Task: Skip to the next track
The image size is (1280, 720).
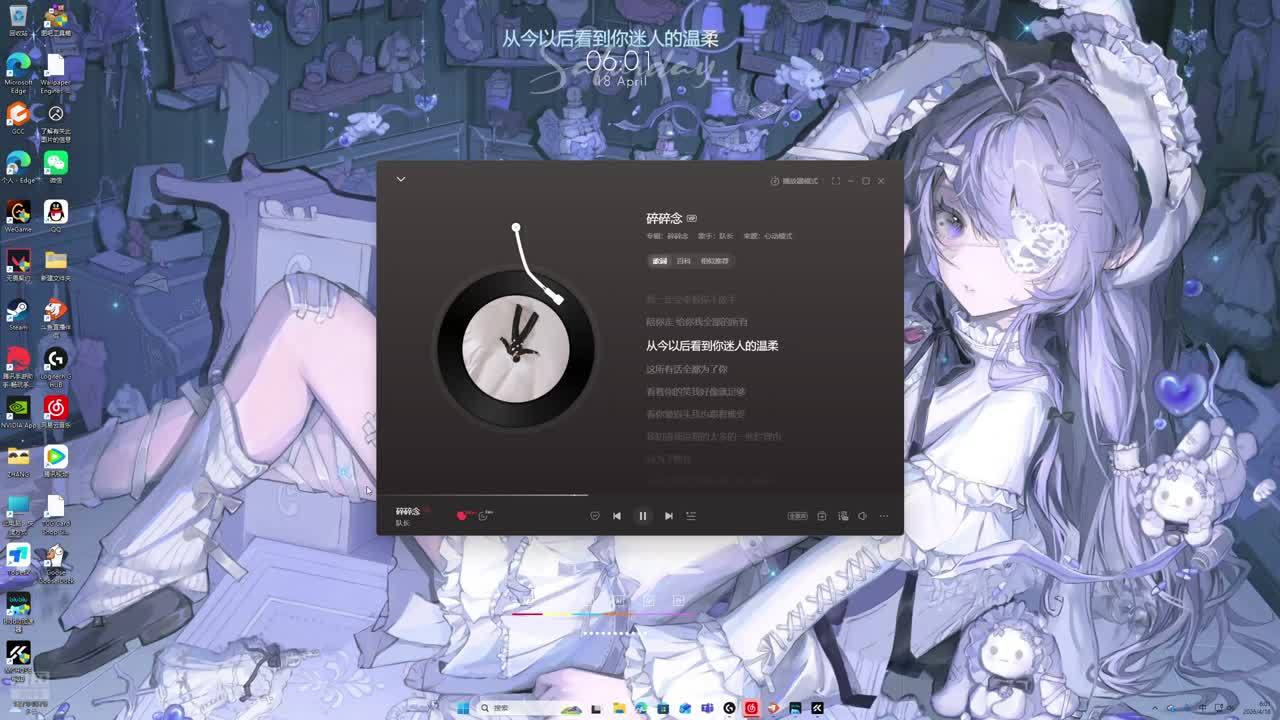Action: (x=668, y=516)
